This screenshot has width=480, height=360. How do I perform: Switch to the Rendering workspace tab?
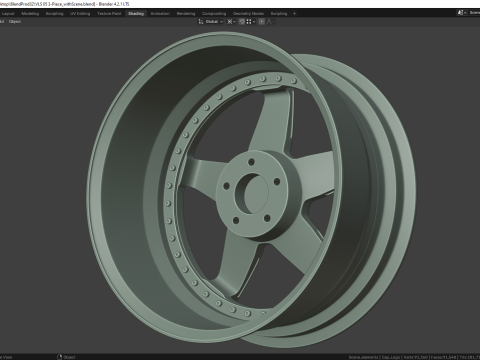point(186,14)
